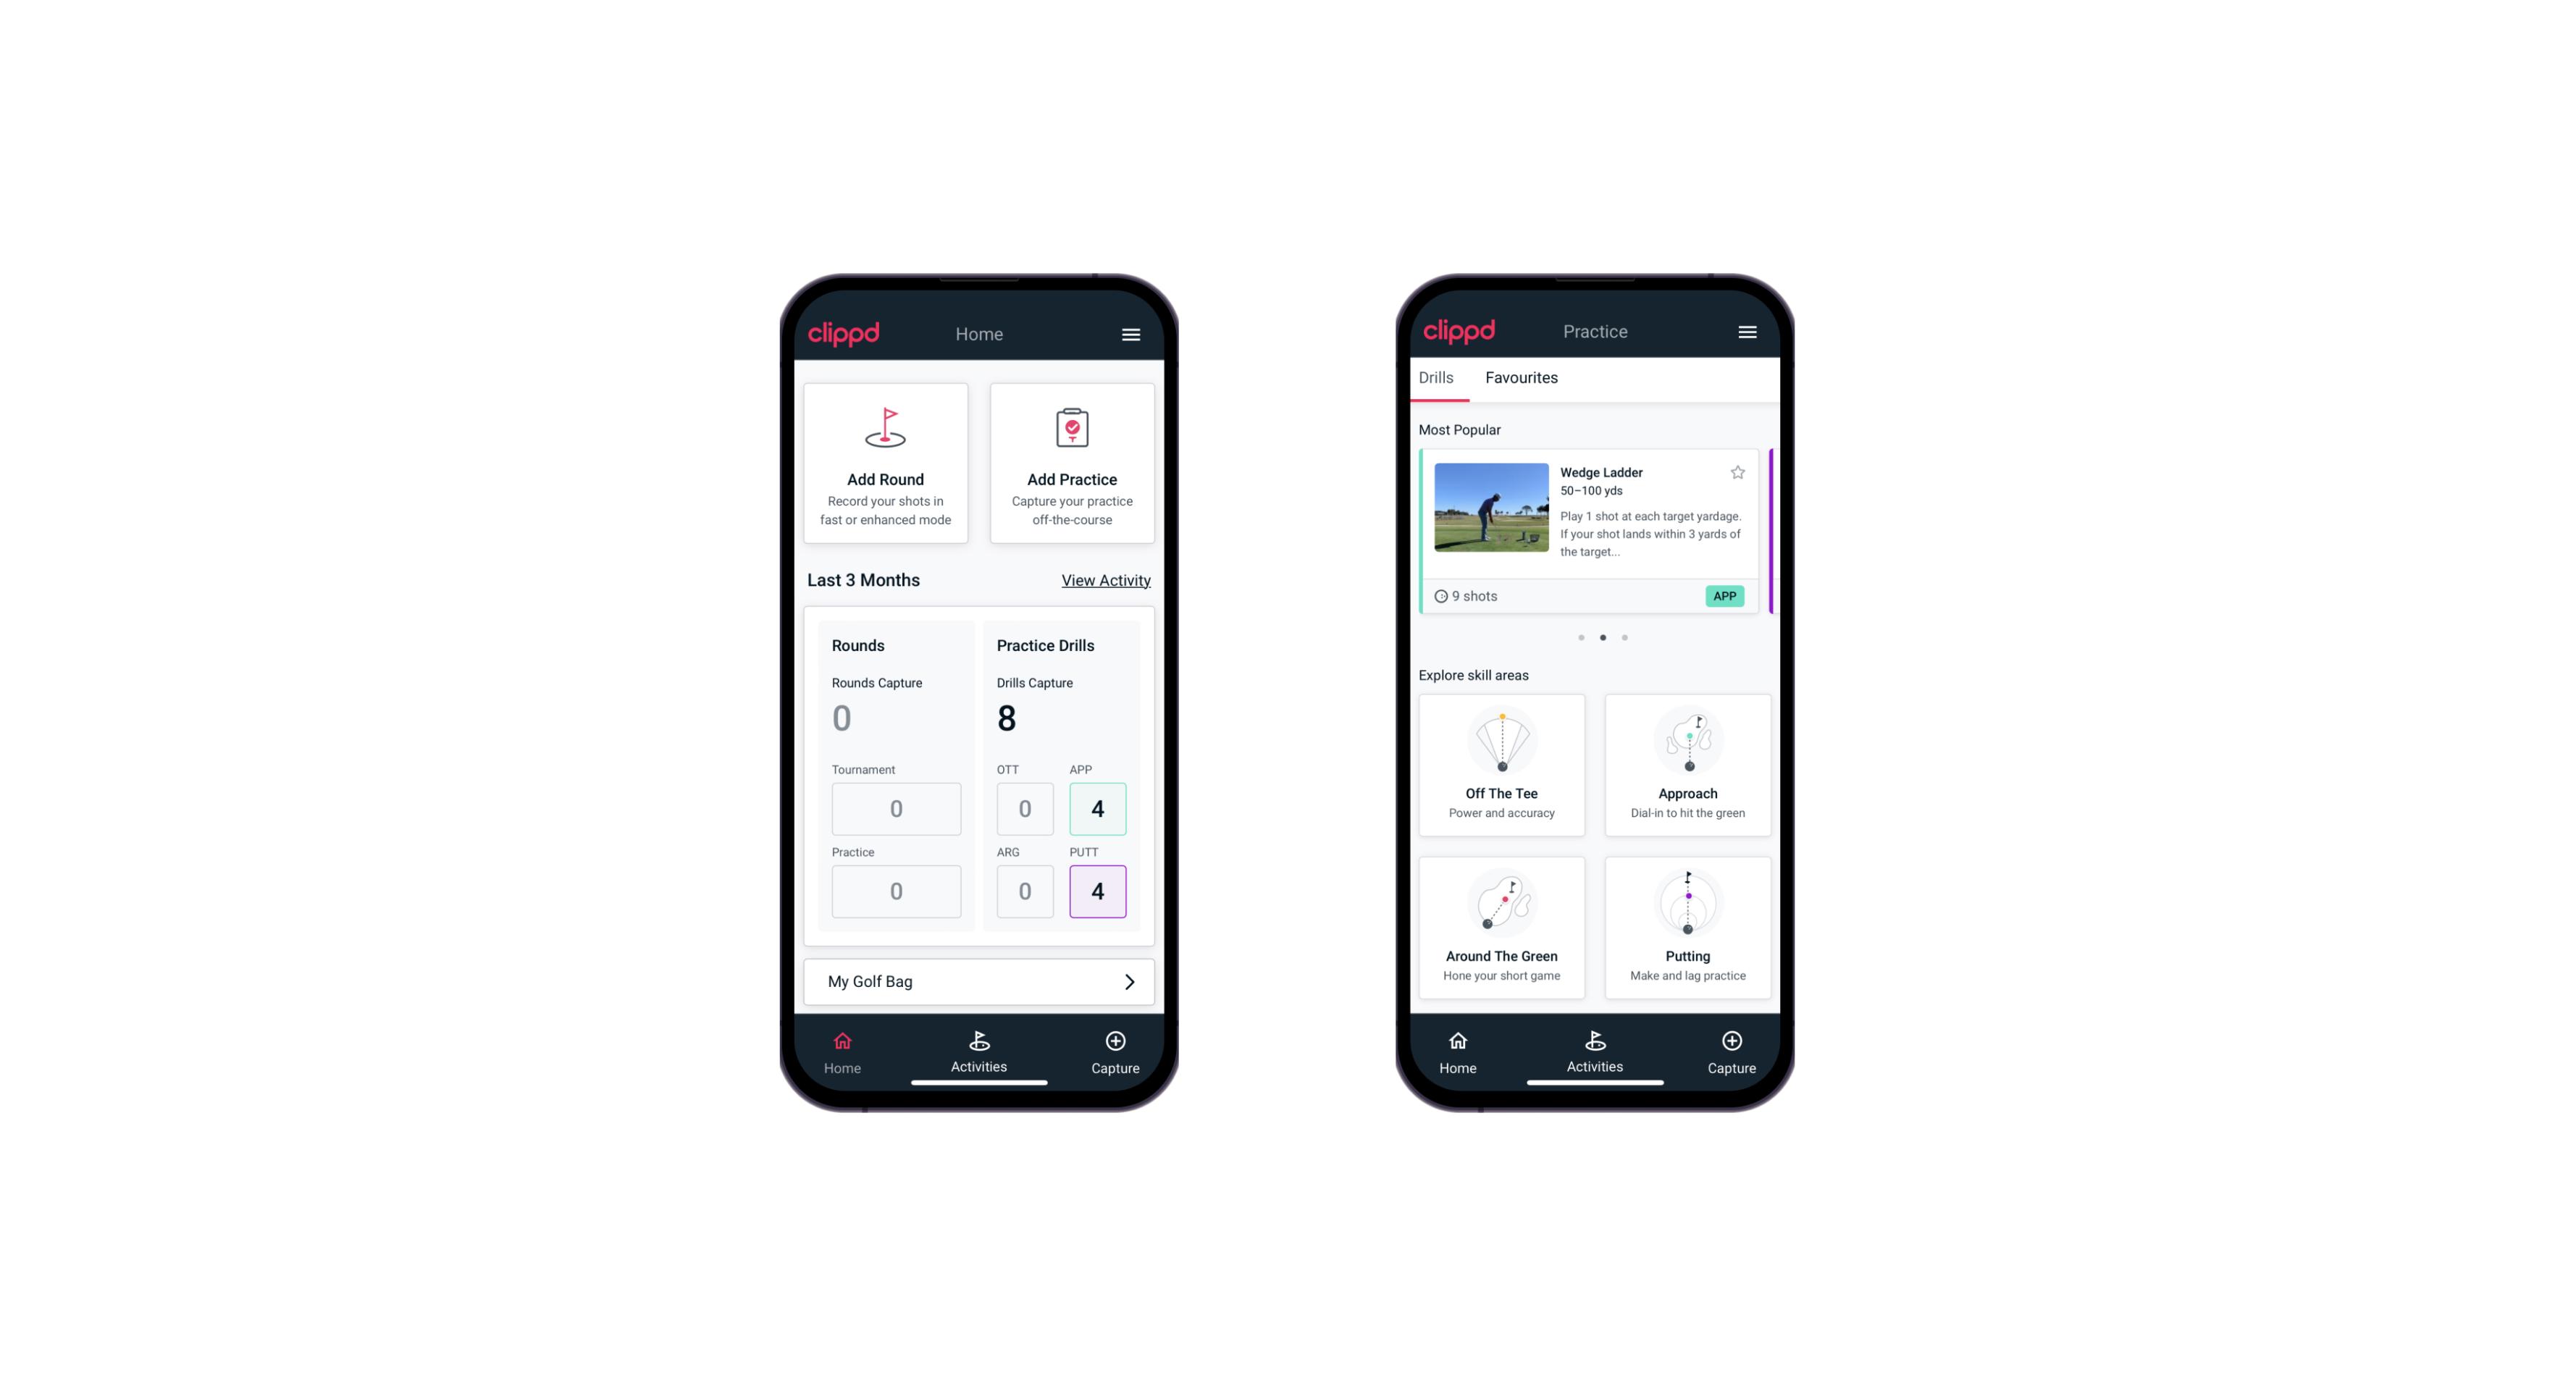This screenshot has height=1386, width=2576.
Task: Click the View Activity link
Action: tap(1104, 580)
